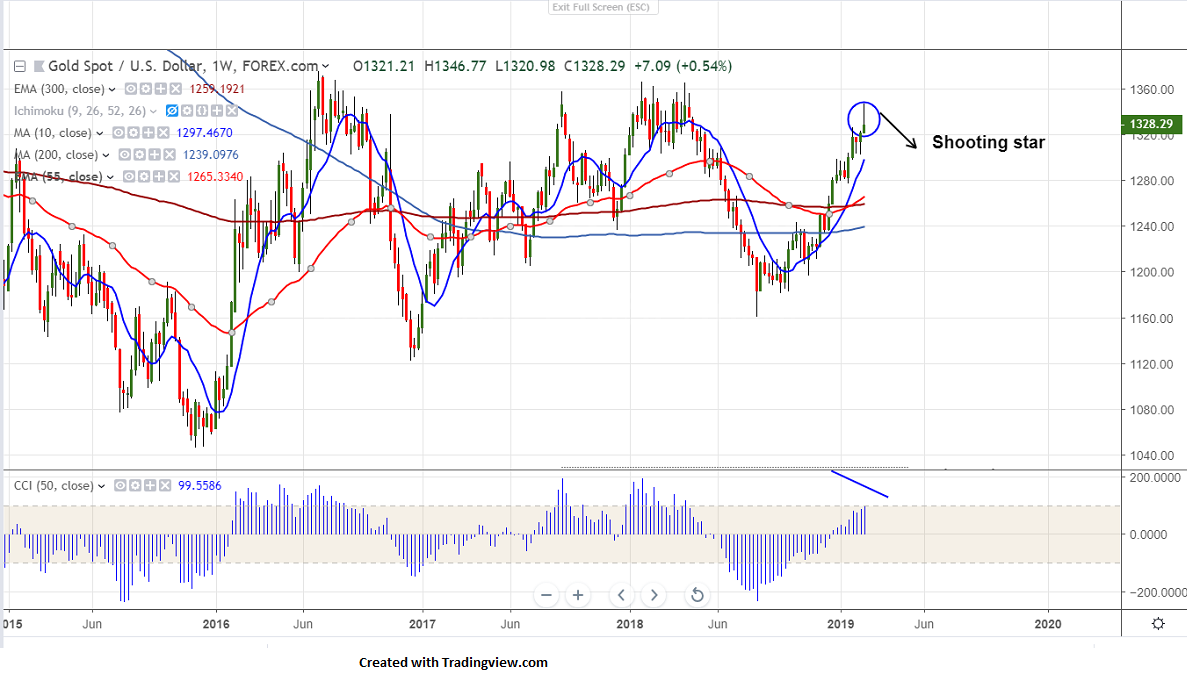This screenshot has height=675, width=1187.
Task: Open chart settings gear in bottom corner
Action: coord(1158,624)
